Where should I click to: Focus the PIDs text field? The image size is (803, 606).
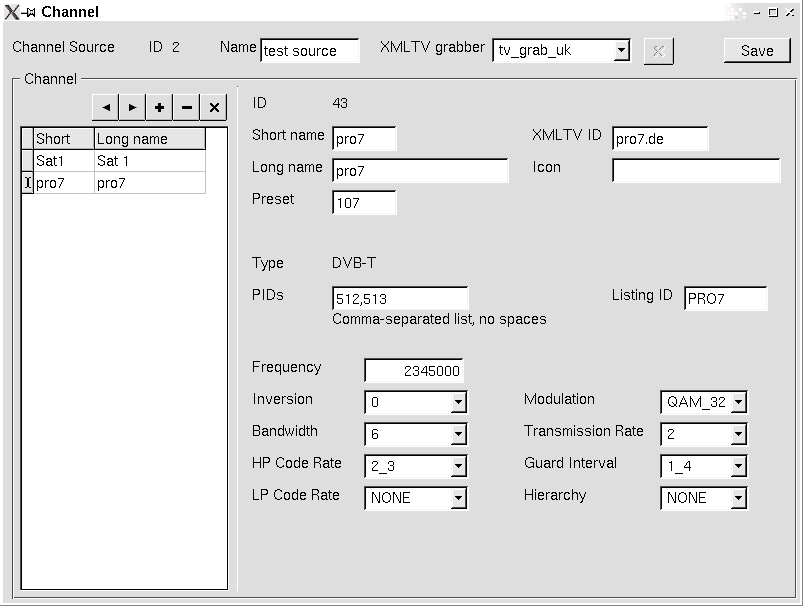[x=400, y=298]
